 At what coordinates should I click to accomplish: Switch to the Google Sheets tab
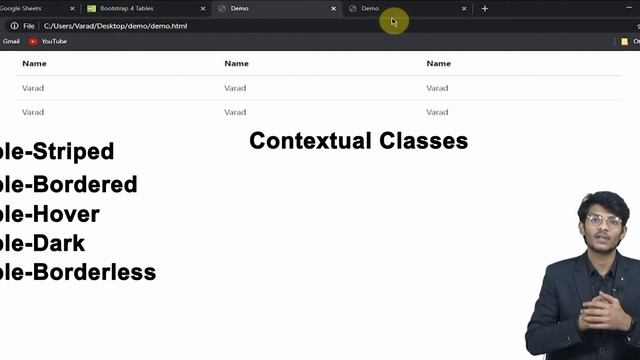pyautogui.click(x=39, y=9)
